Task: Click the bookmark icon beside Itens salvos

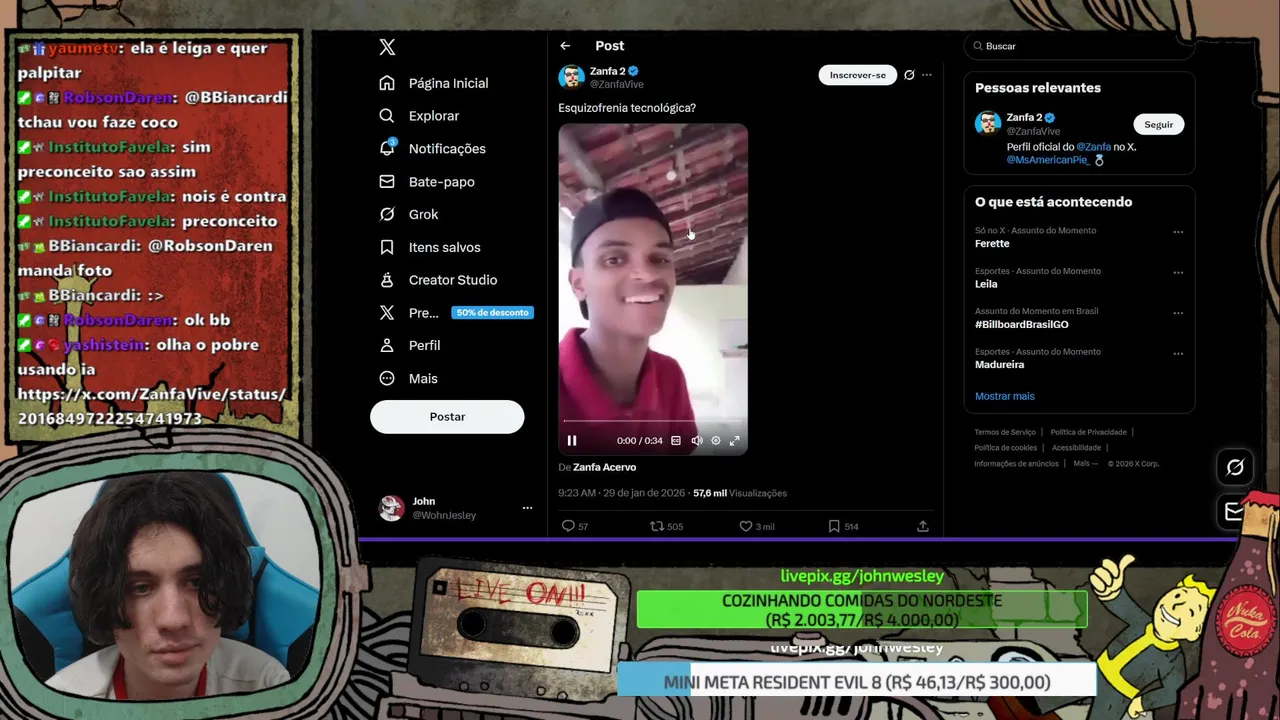Action: click(387, 247)
